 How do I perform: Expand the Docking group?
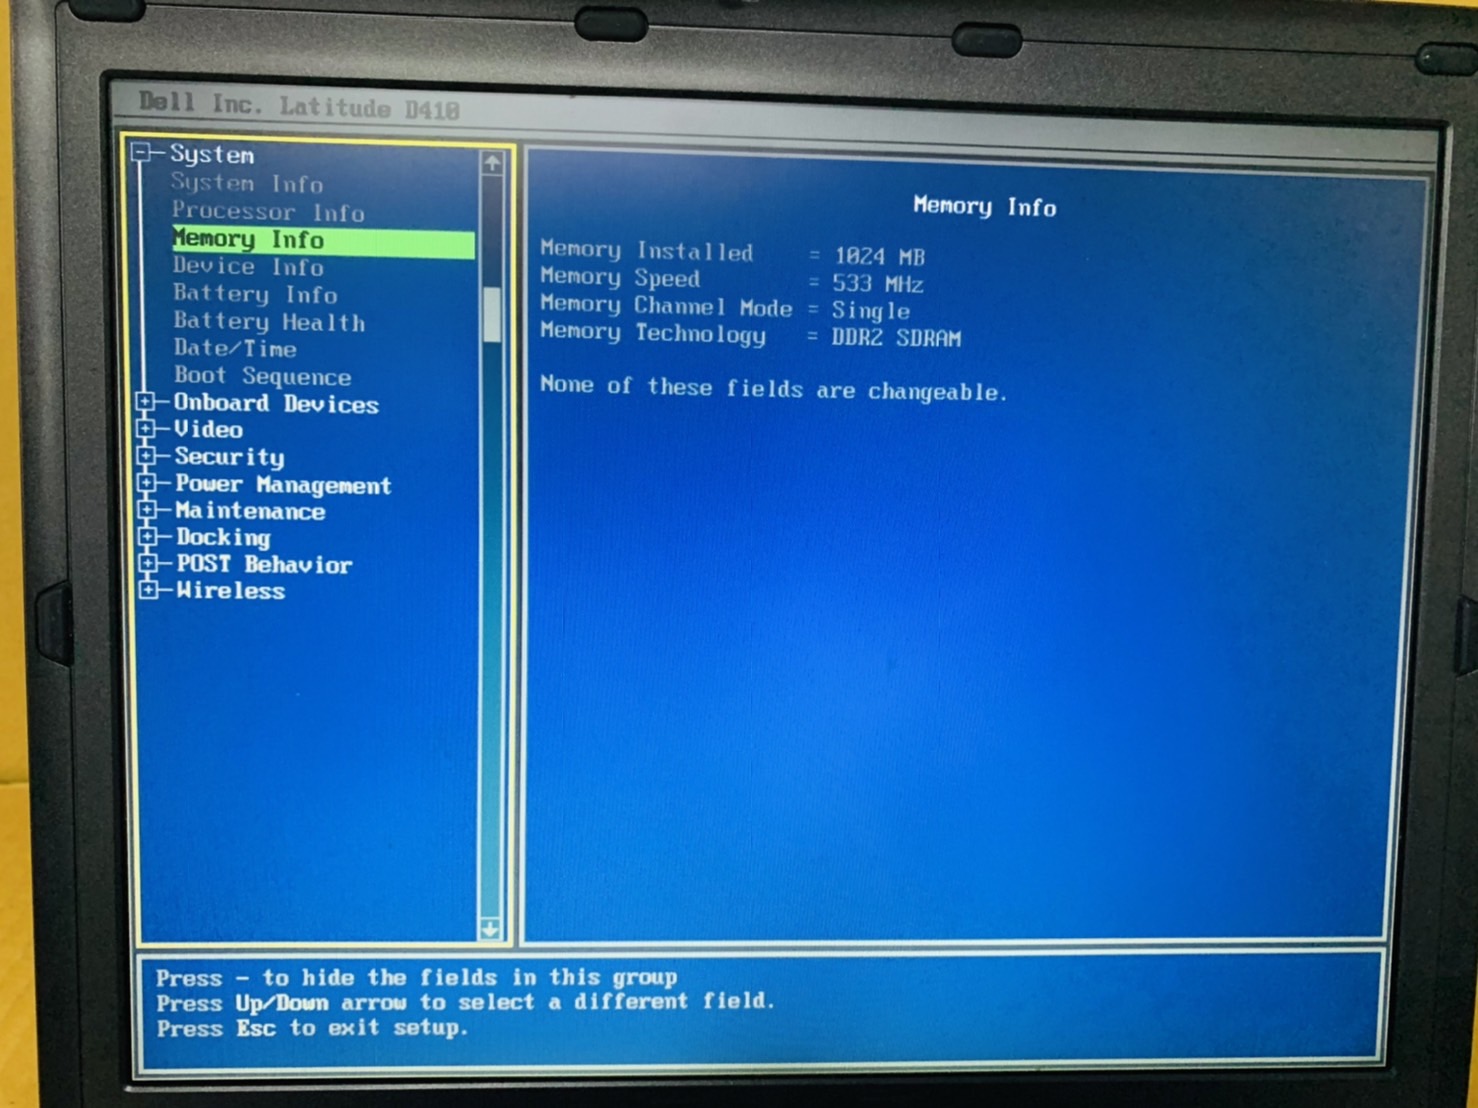pos(148,537)
